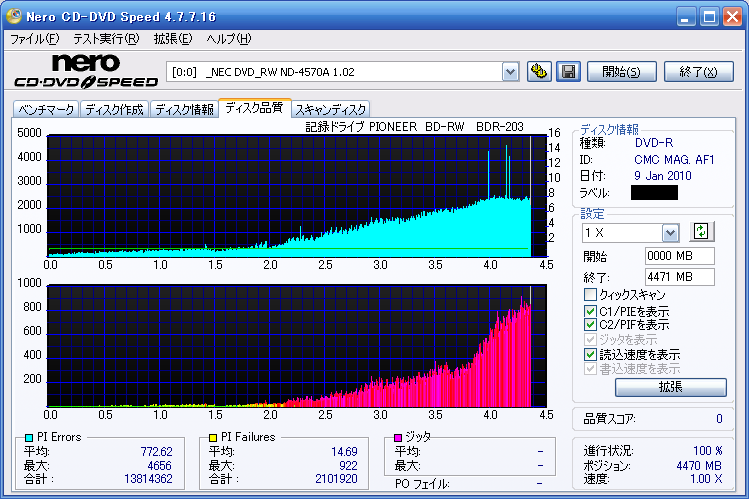Click the ポジション value 4470 MB
The image size is (749, 499).
[699, 466]
